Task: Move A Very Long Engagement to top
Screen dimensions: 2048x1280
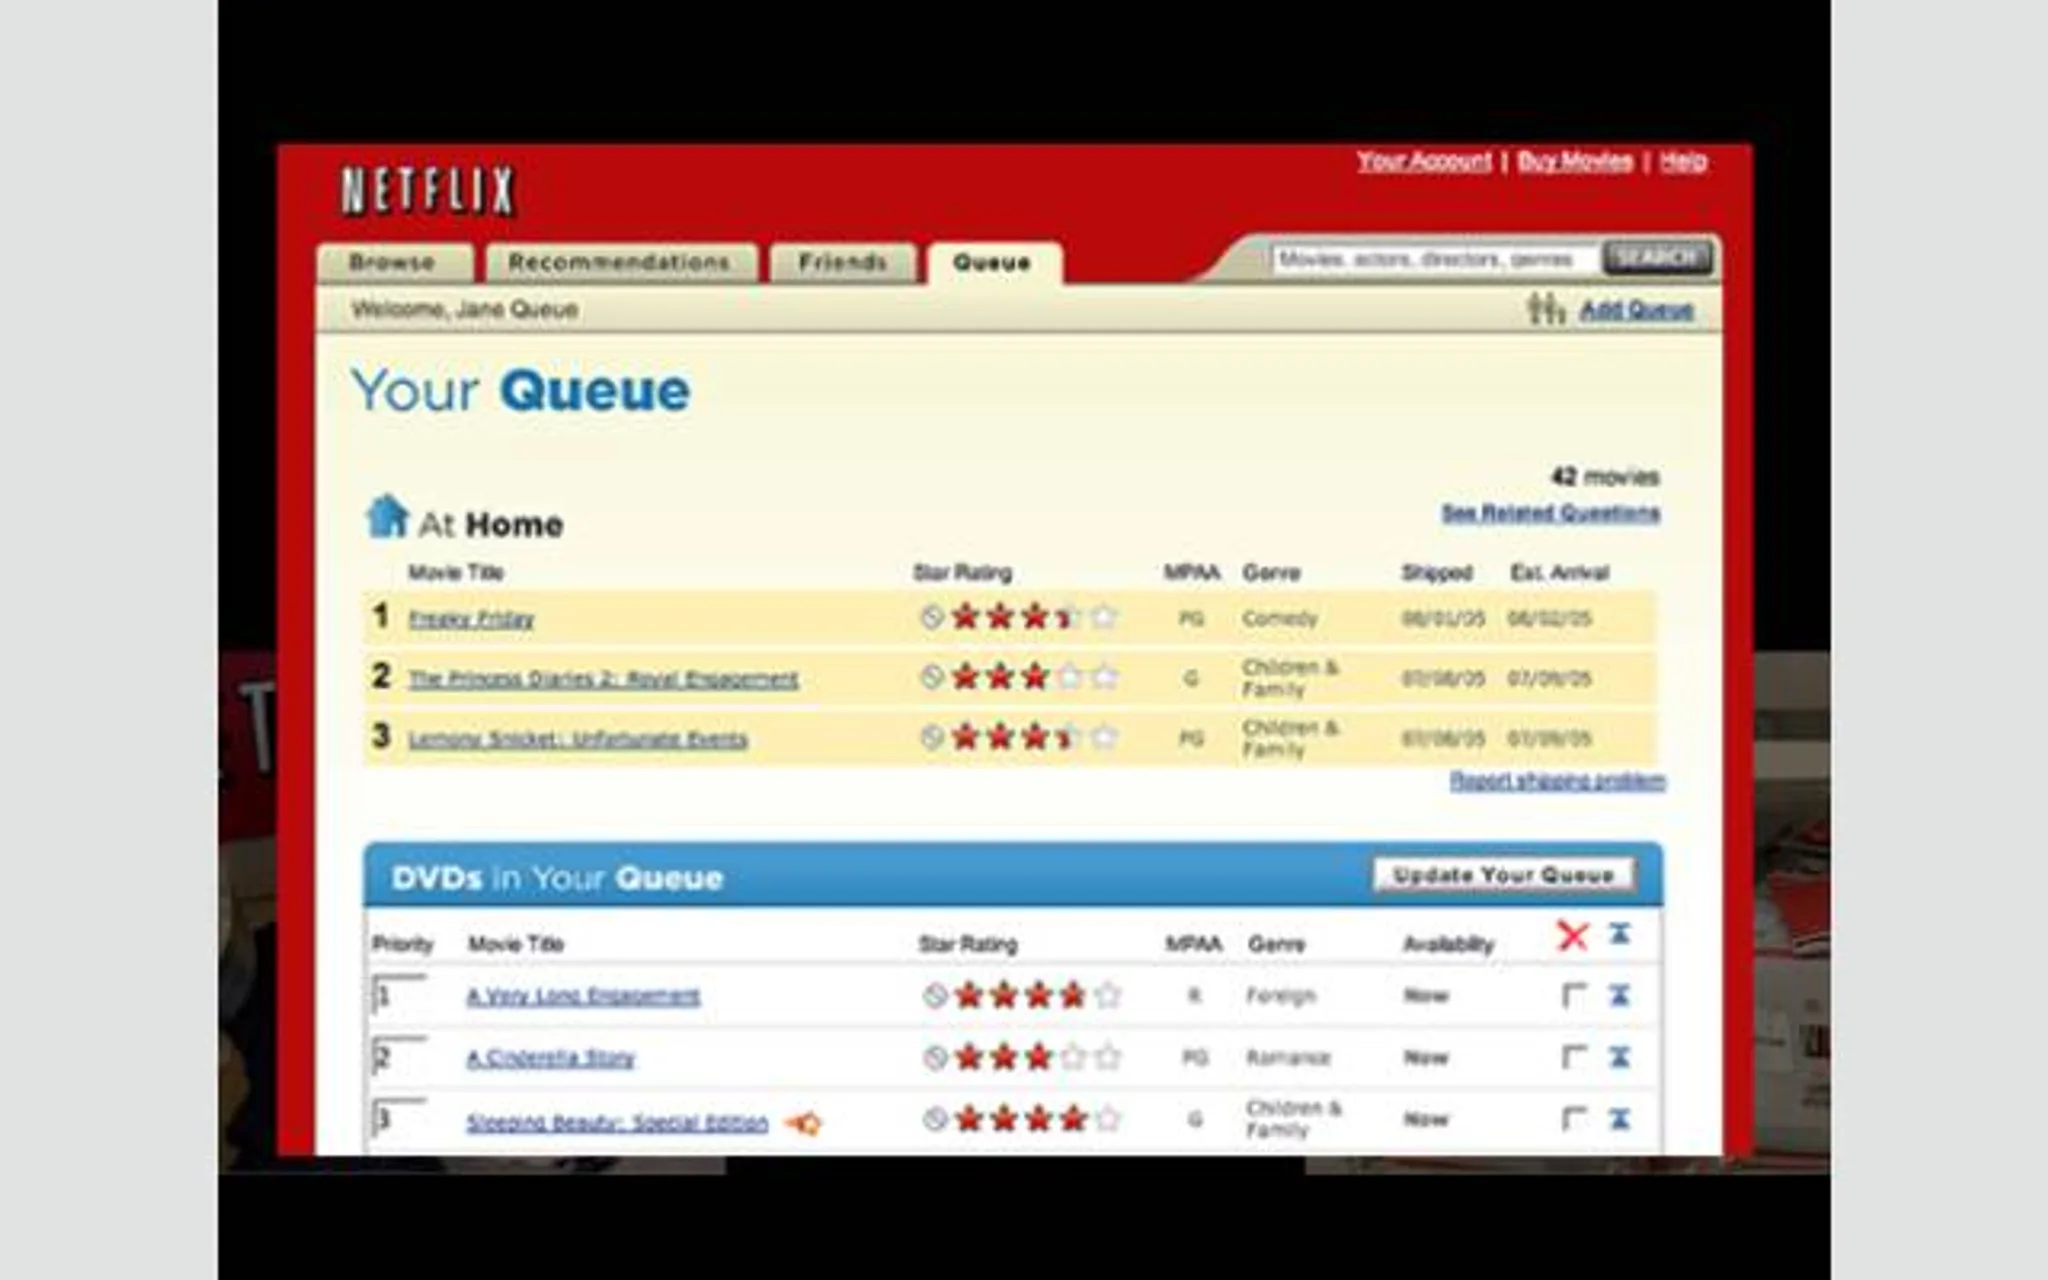Action: click(x=1620, y=995)
